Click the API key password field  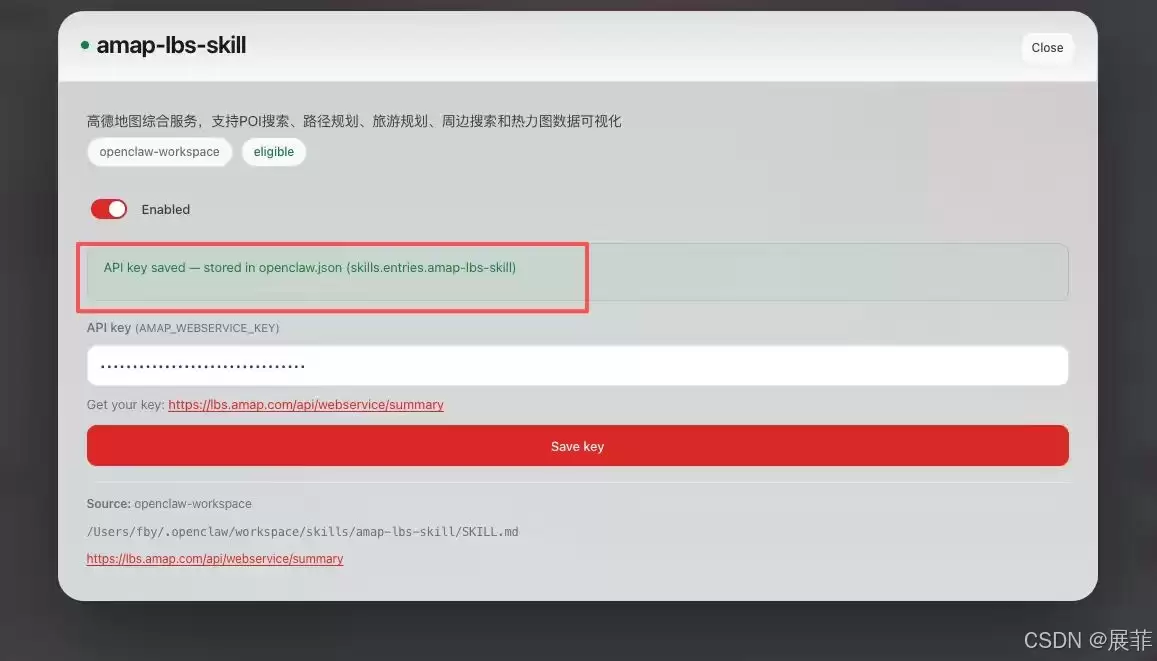[x=577, y=365]
